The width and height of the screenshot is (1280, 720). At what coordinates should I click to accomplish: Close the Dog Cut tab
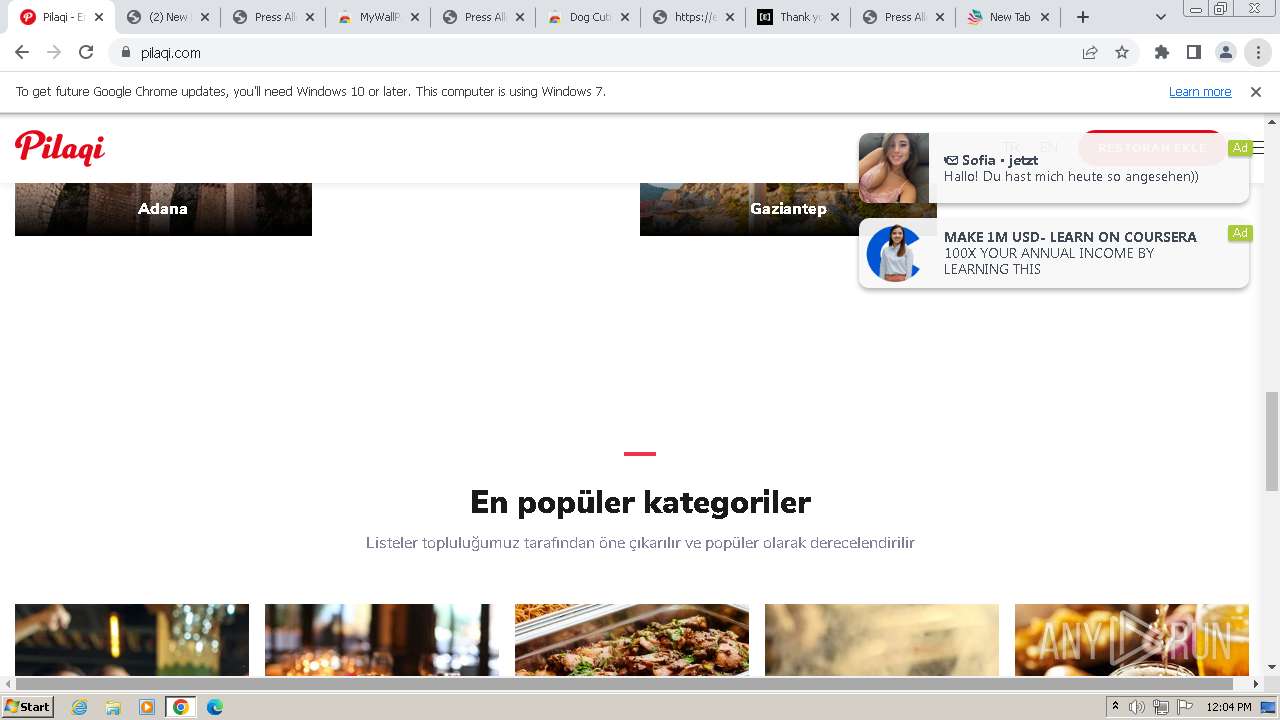click(x=625, y=17)
